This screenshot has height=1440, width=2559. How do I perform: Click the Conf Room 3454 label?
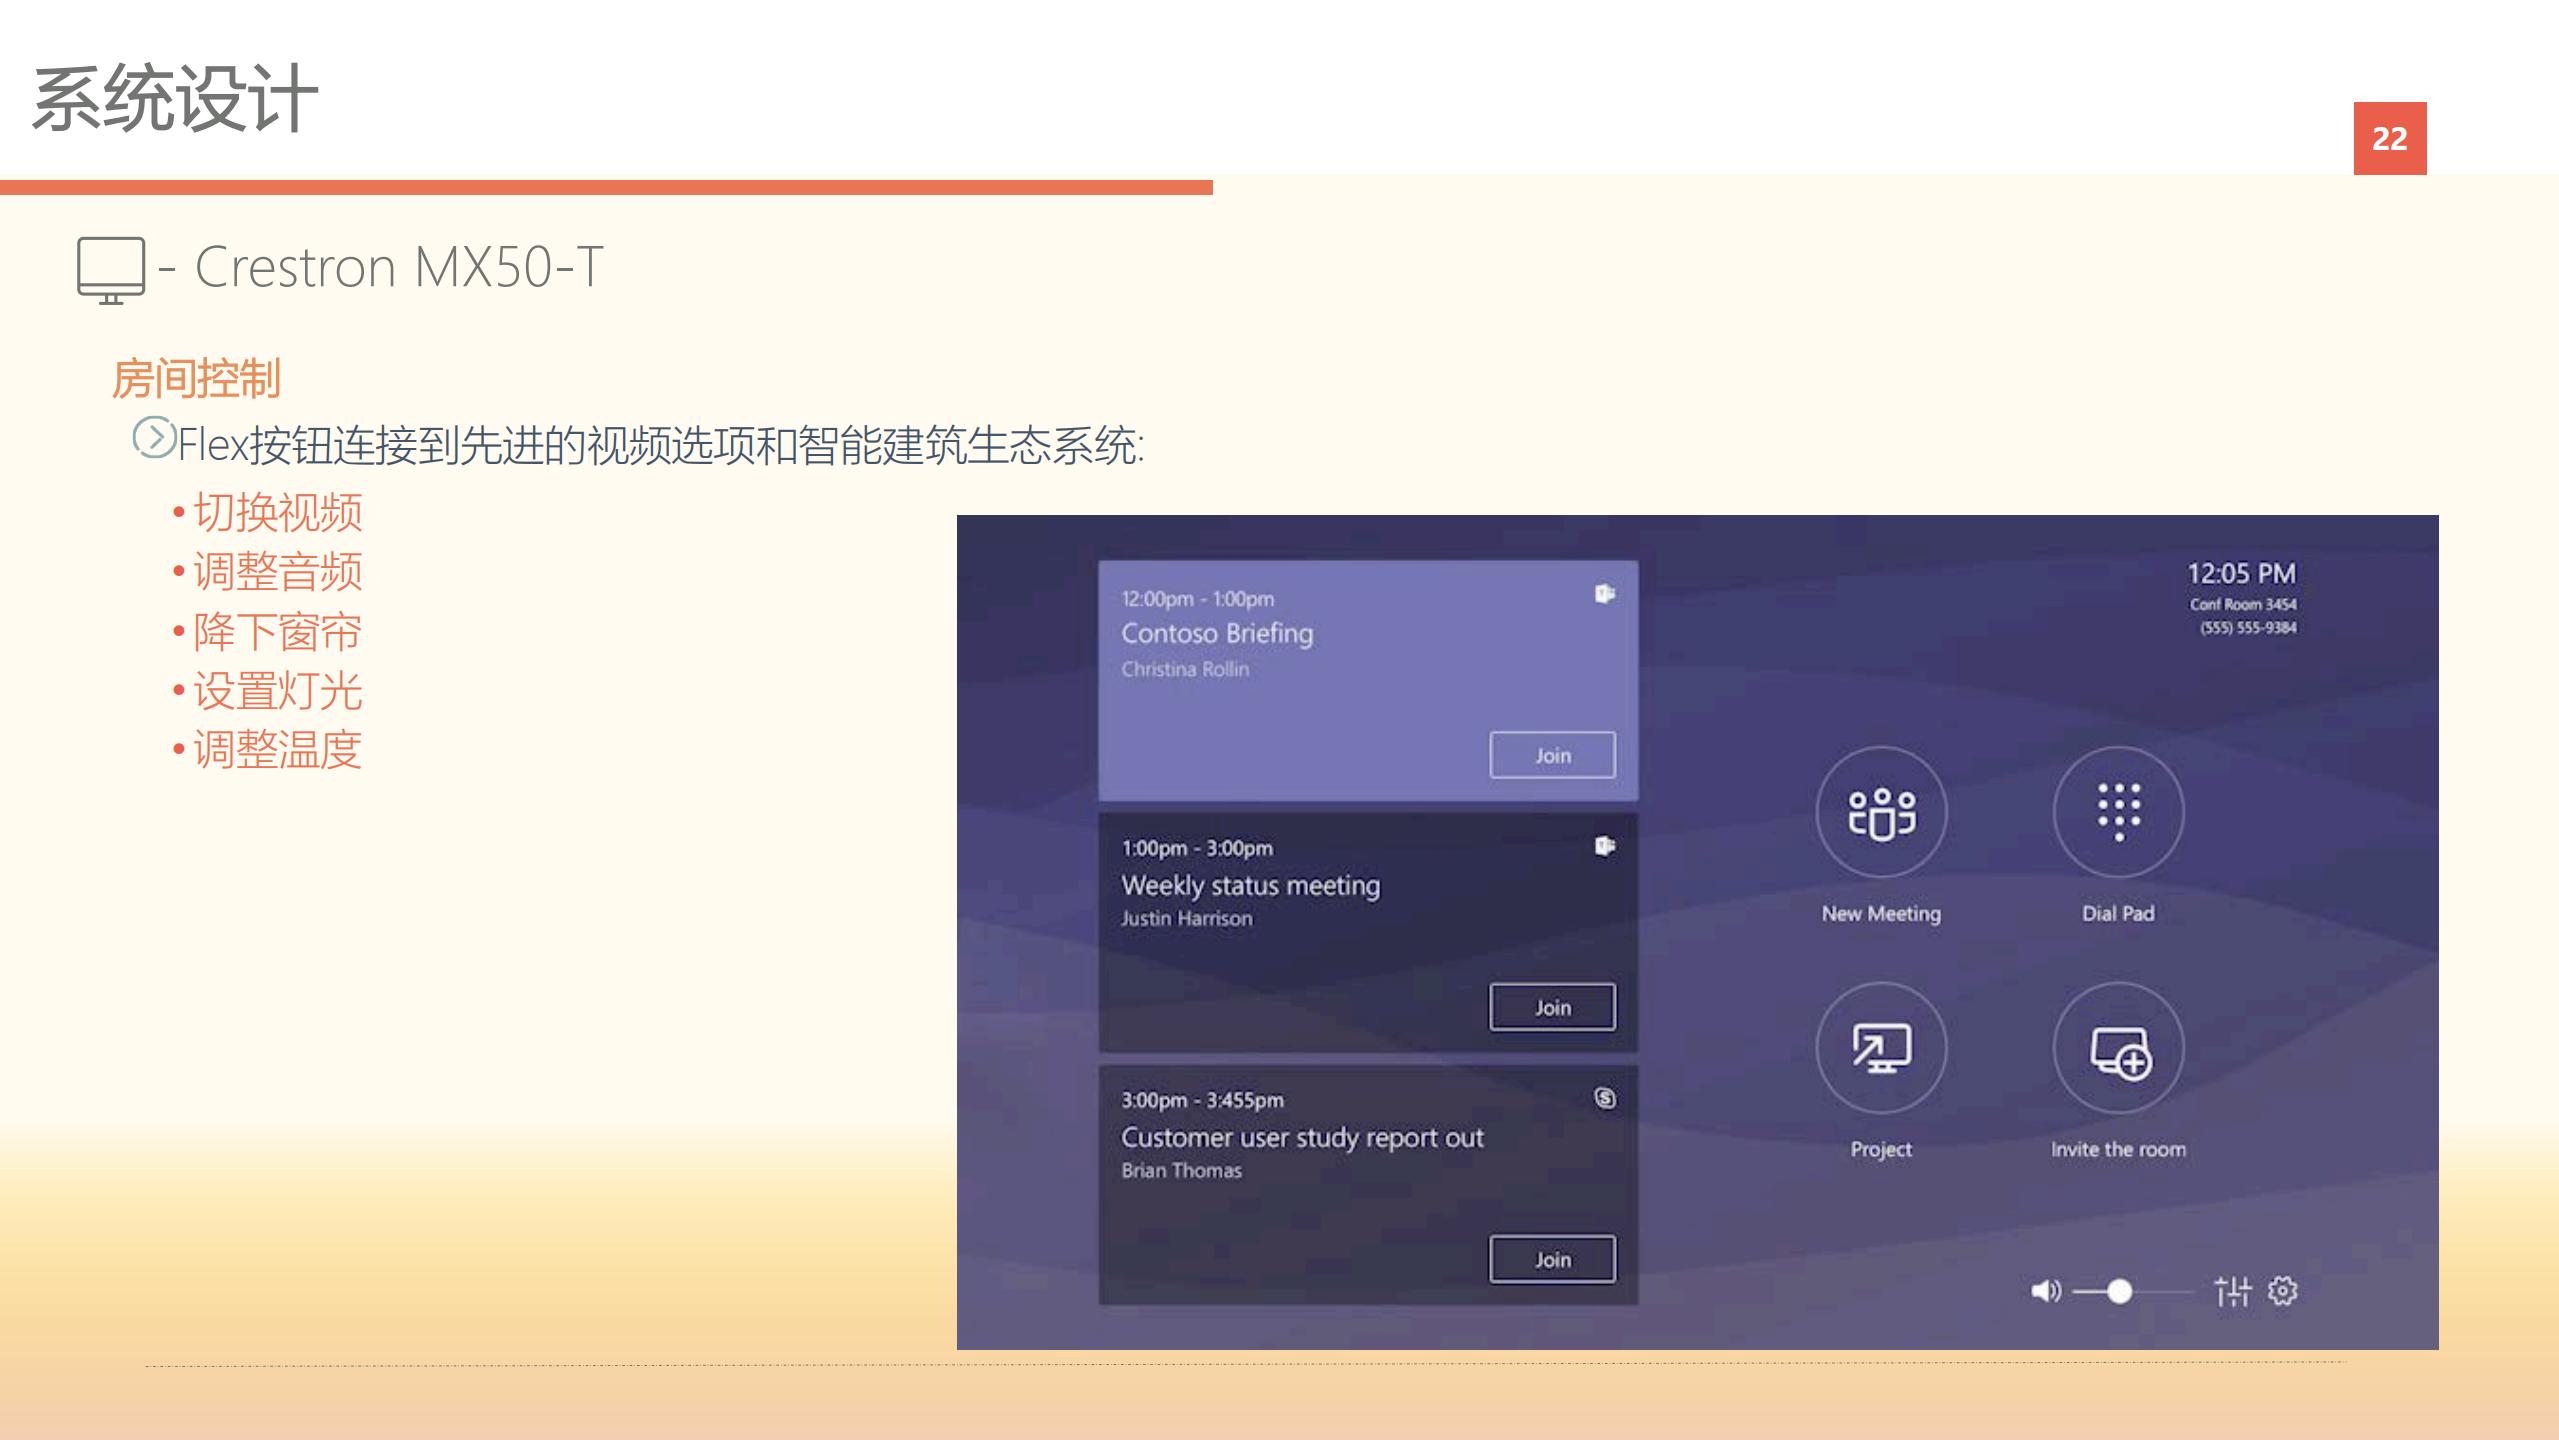click(2243, 604)
